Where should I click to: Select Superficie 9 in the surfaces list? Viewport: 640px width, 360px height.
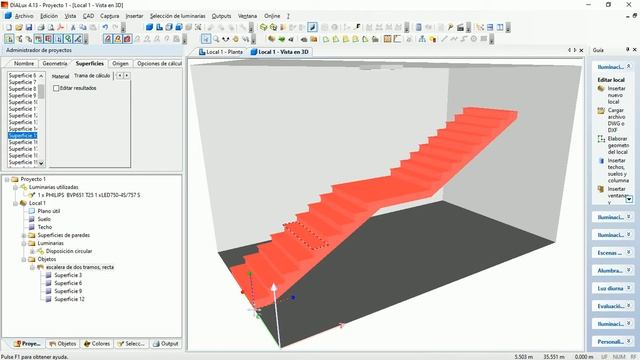(22, 96)
